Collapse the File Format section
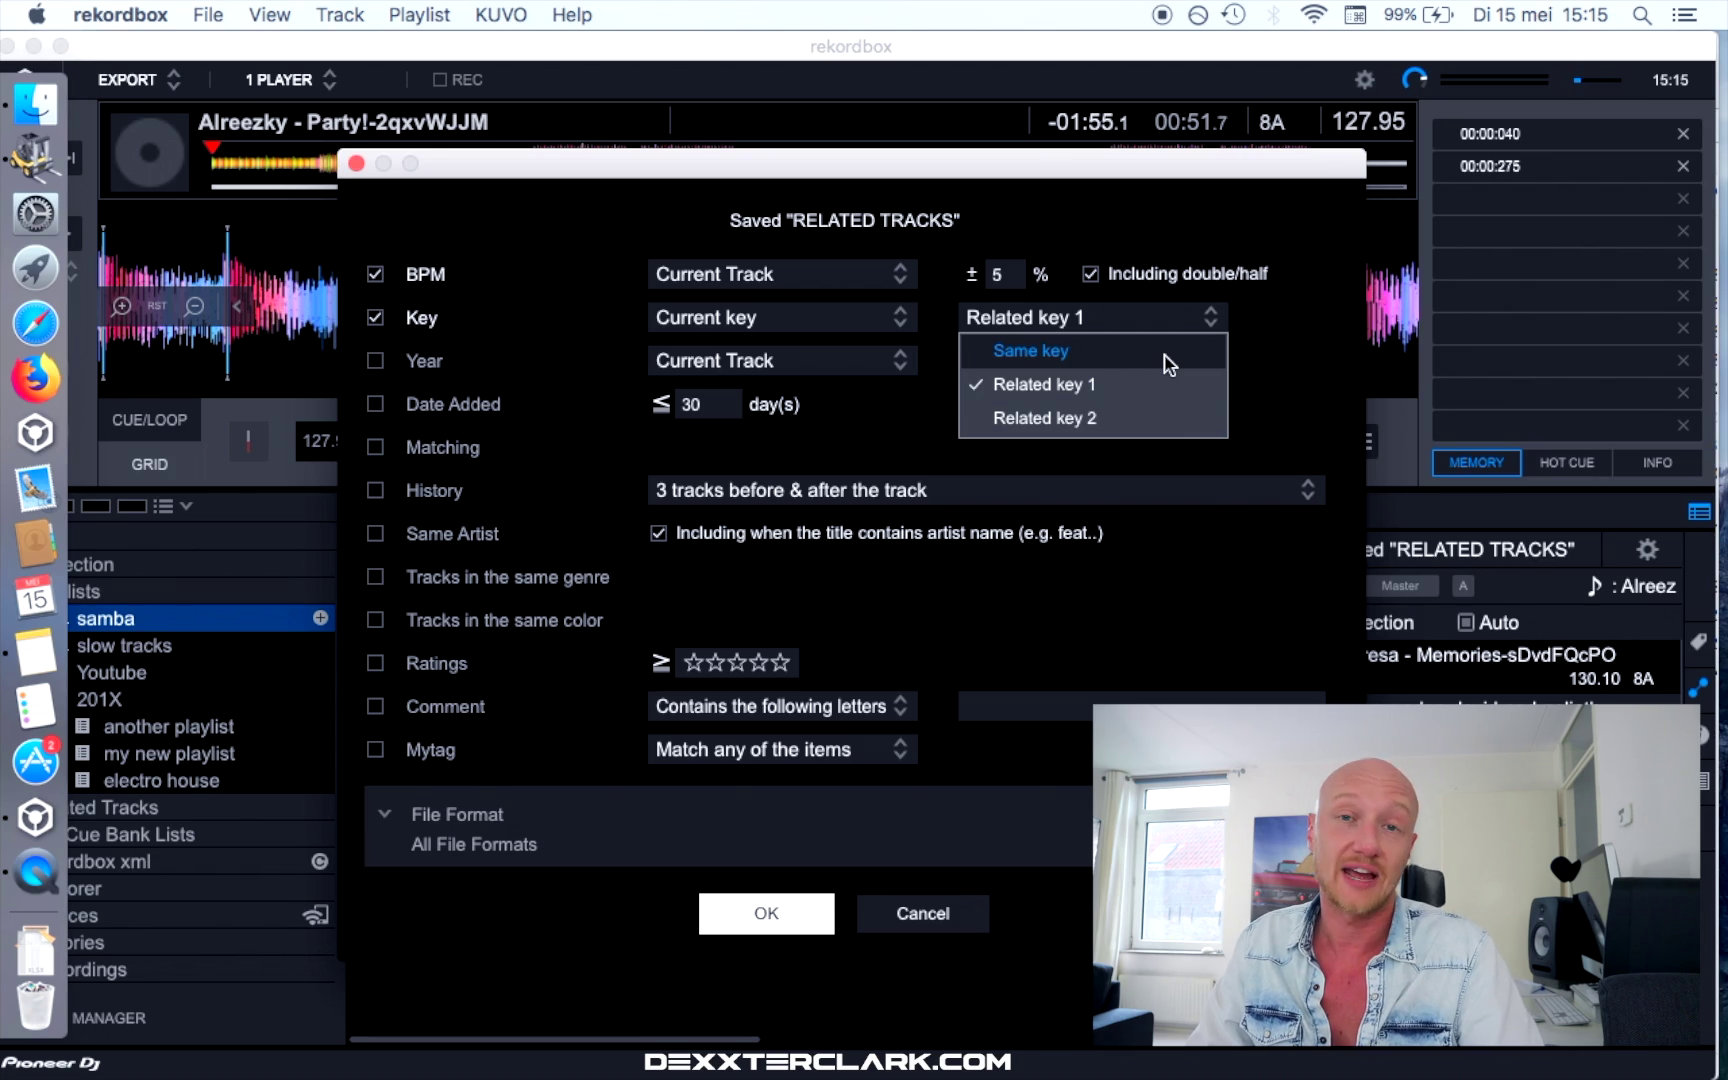Viewport: 1728px width, 1080px height. point(385,814)
